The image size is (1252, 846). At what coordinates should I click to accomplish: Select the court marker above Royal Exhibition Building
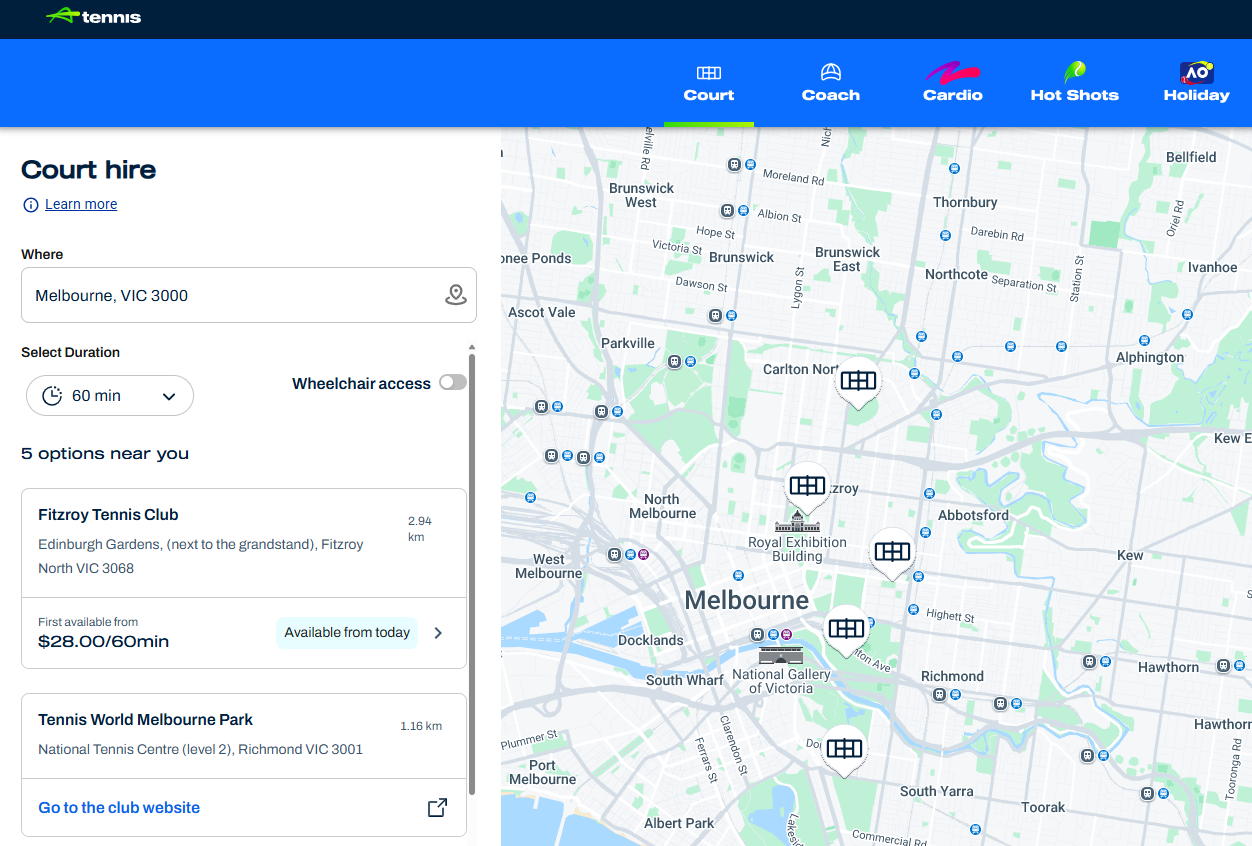coord(807,486)
